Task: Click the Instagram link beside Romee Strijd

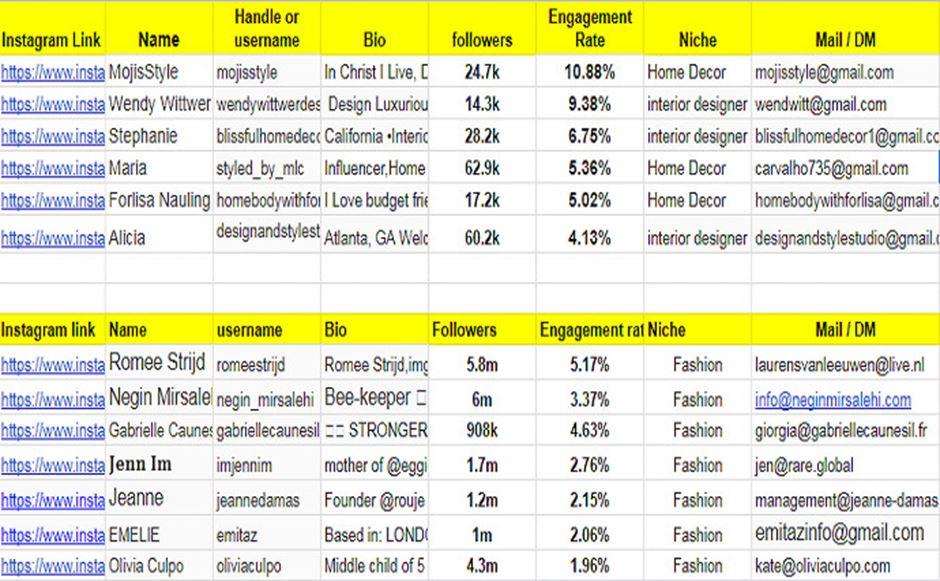Action: pos(52,365)
